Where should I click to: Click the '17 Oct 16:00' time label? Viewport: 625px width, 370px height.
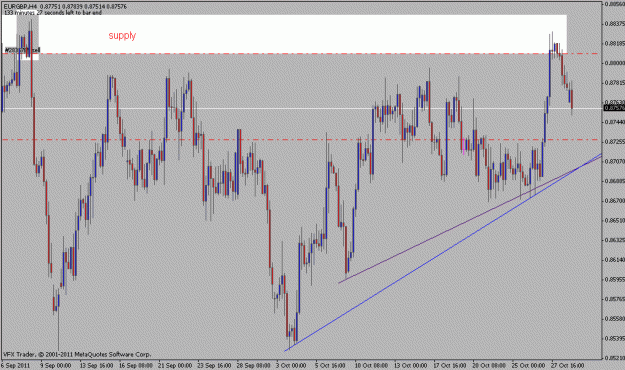tap(450, 365)
